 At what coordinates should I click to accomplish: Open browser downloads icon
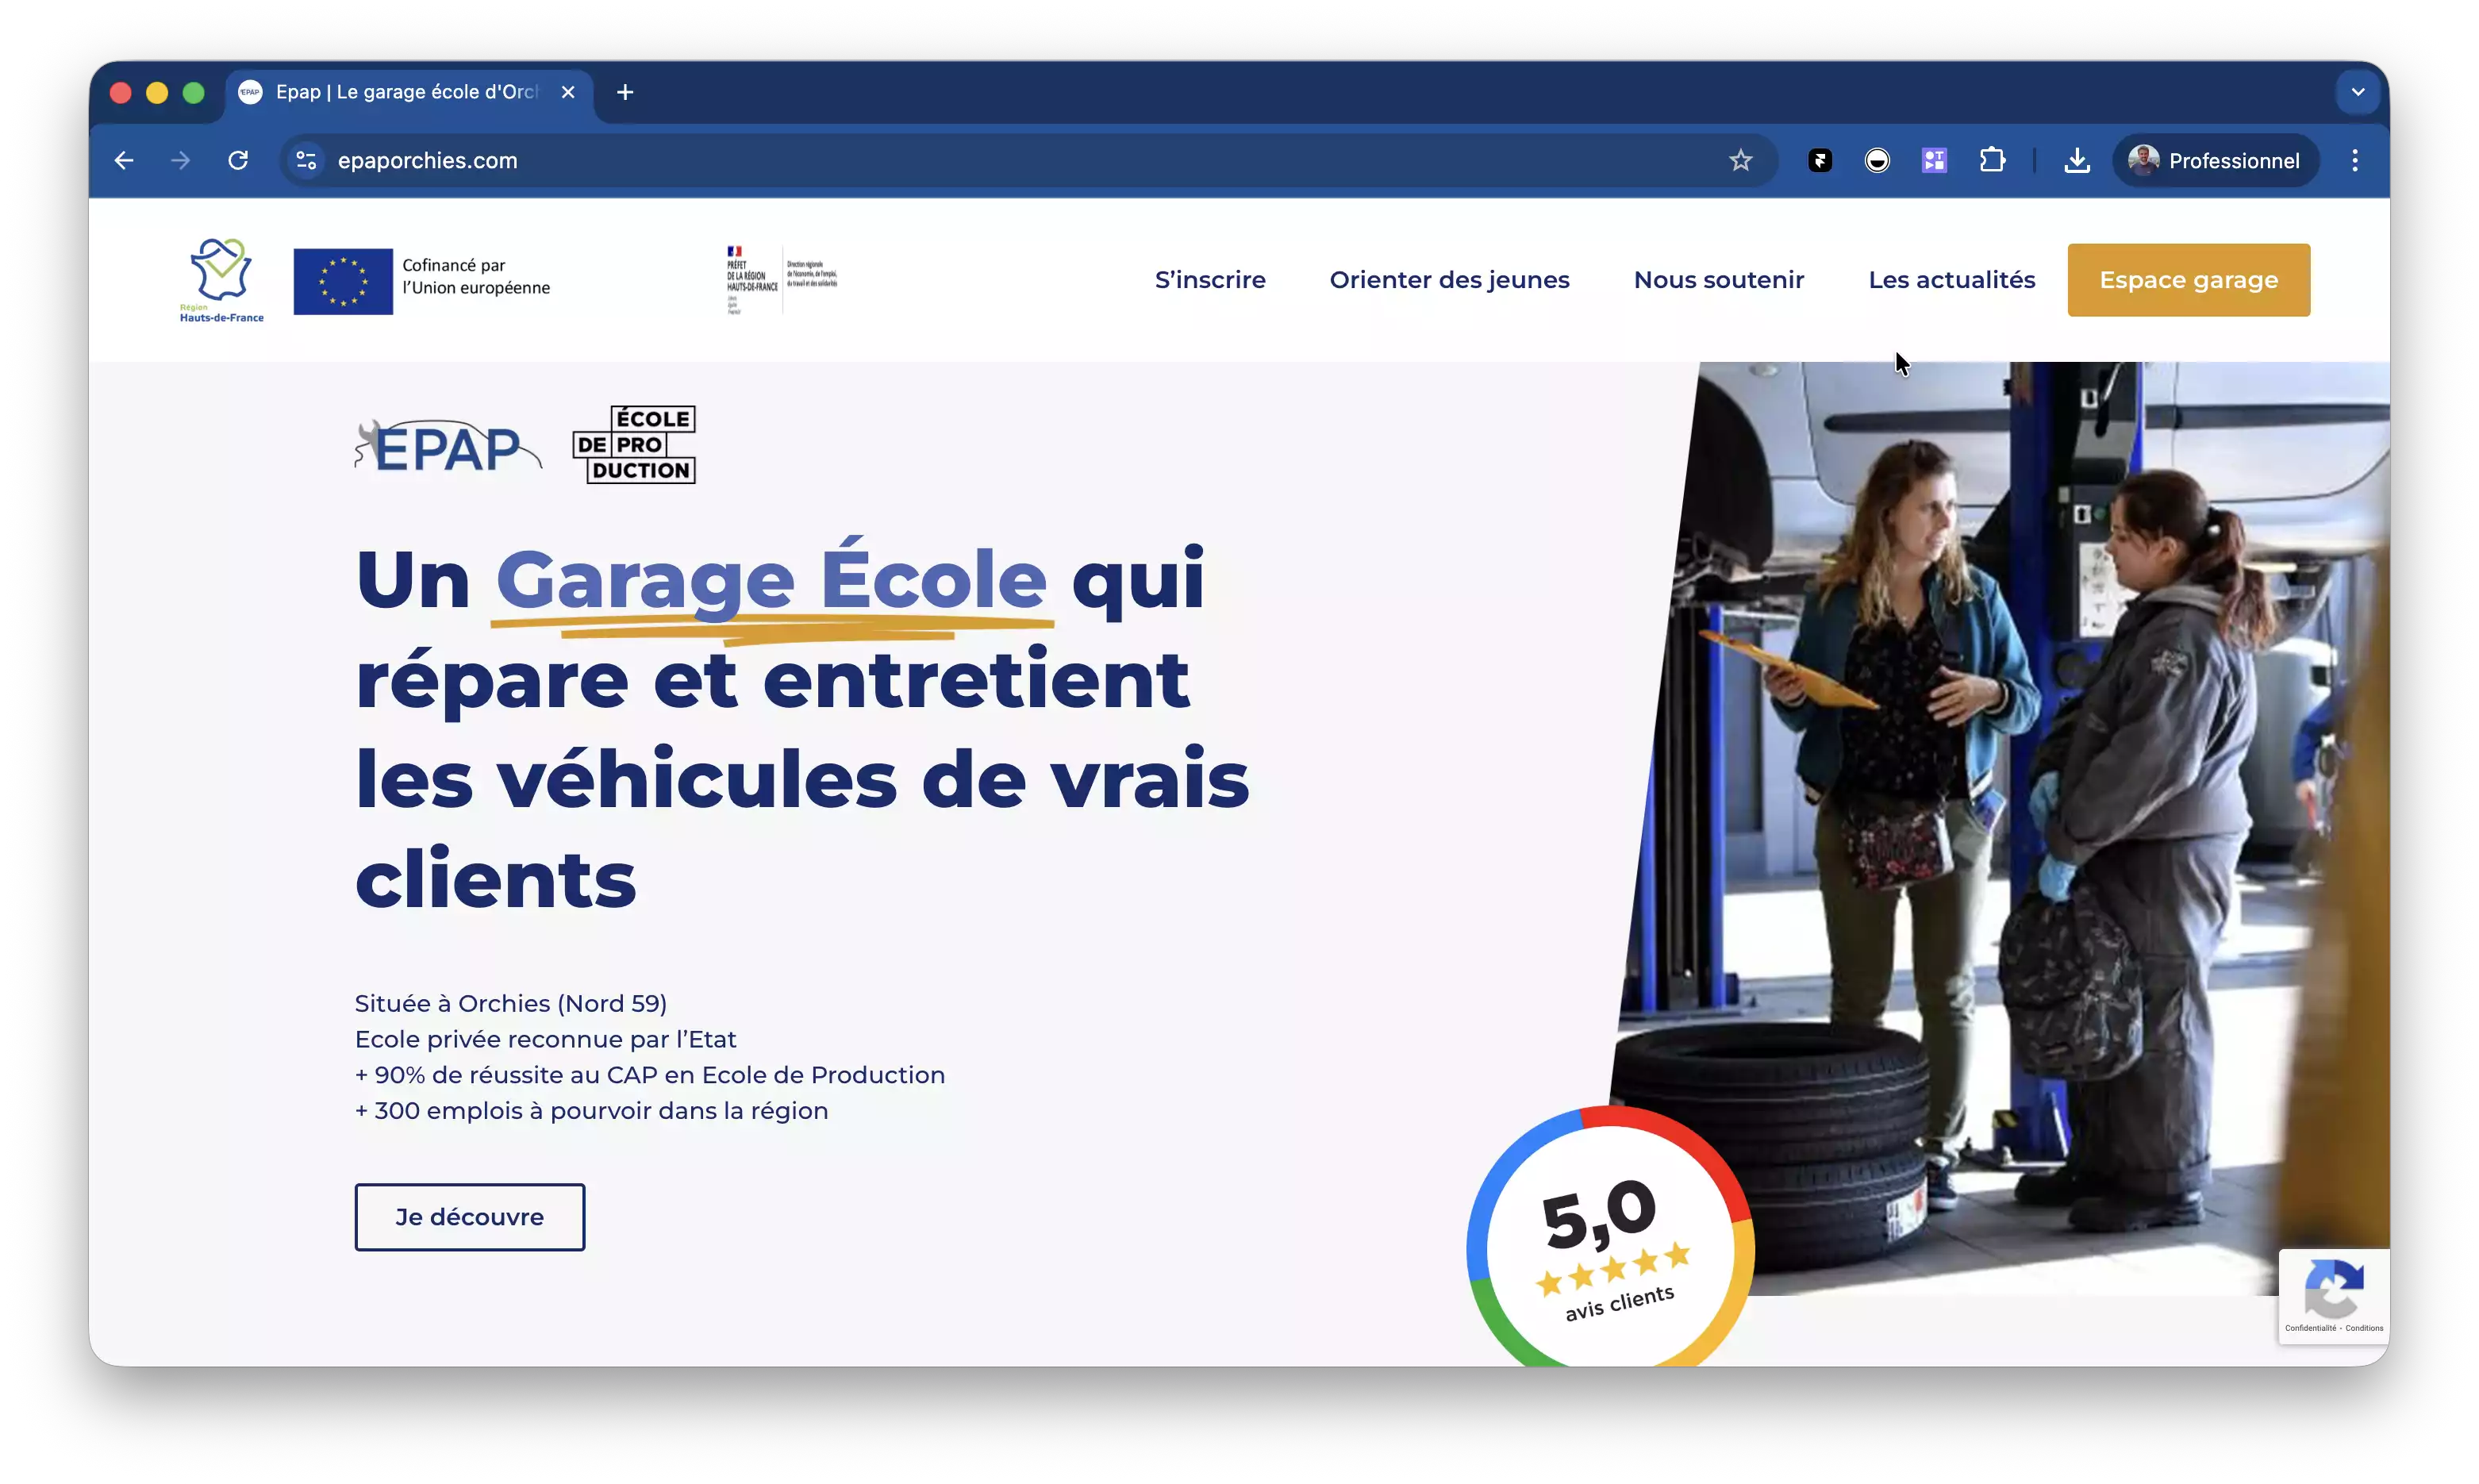[2077, 160]
